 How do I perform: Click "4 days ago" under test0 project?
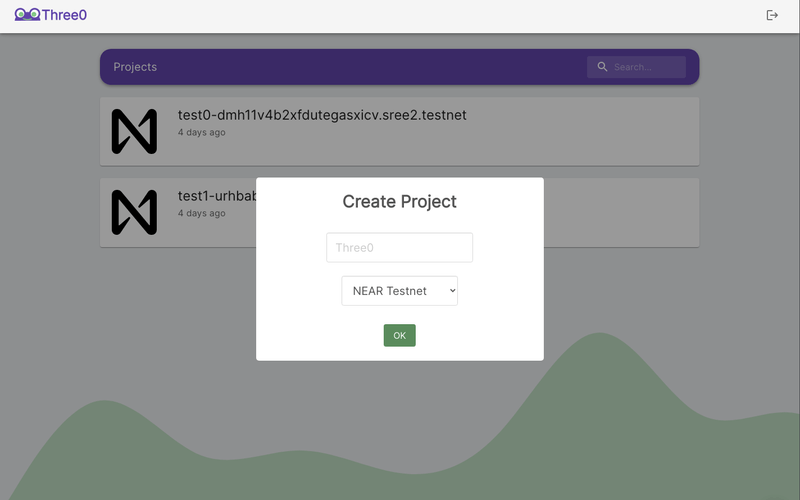tap(201, 132)
